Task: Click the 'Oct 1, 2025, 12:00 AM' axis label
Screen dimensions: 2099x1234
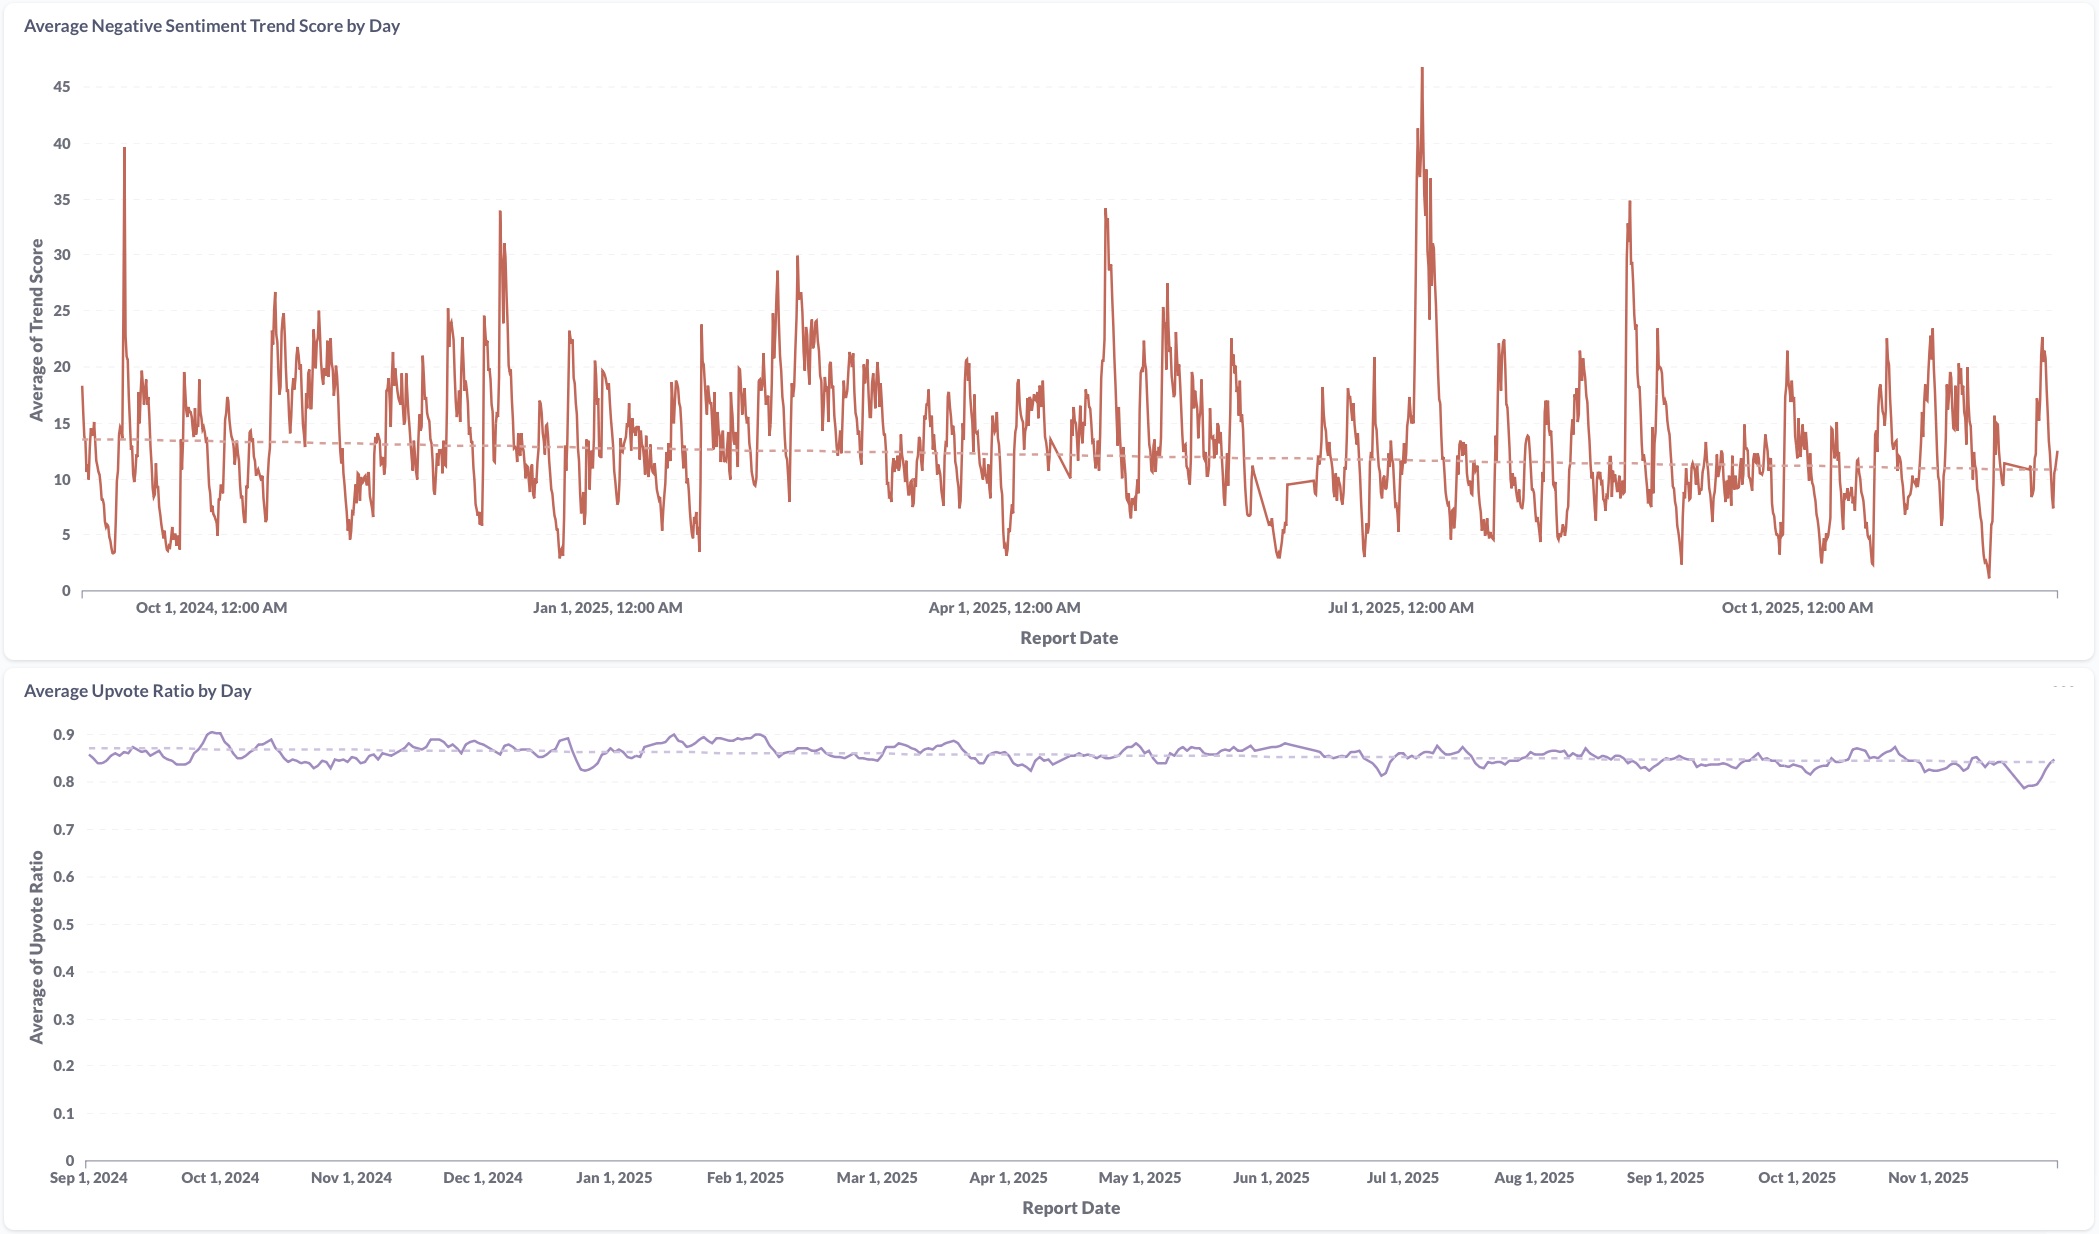Action: [x=1797, y=607]
